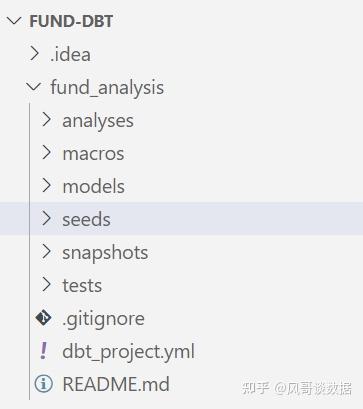Collapse the fund_analysis folder chevron

click(34, 87)
